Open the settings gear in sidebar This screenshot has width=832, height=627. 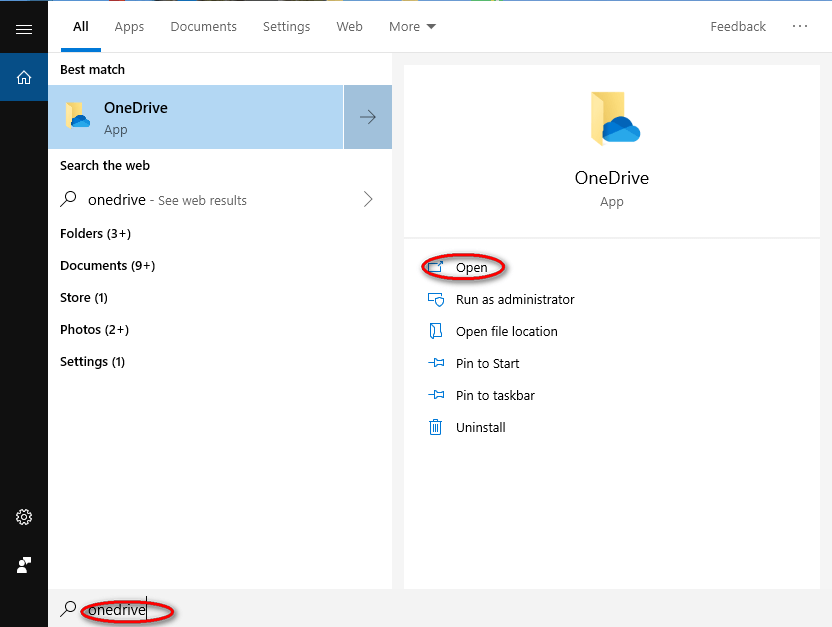[24, 517]
